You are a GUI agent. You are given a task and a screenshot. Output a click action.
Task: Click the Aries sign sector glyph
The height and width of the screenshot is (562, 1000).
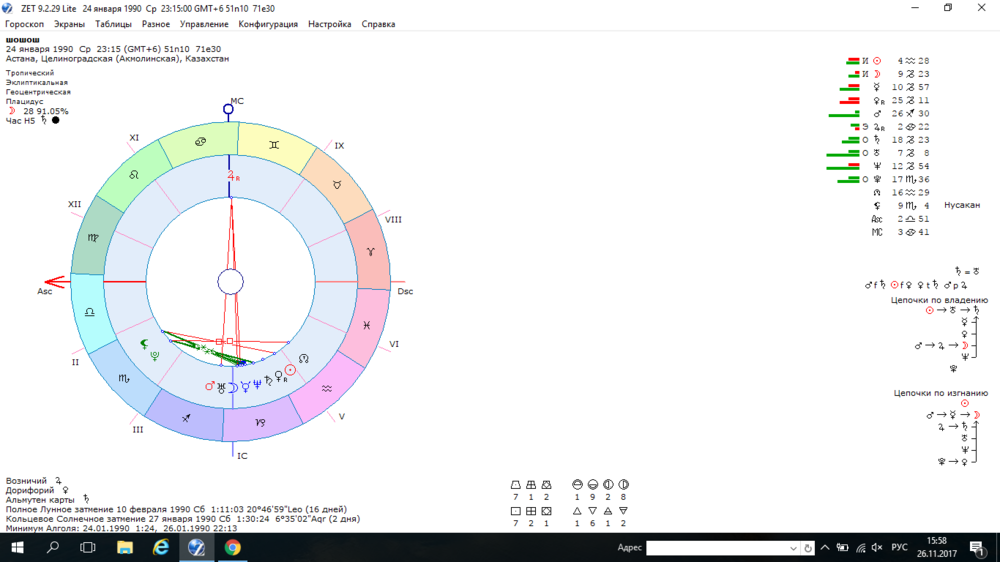(x=371, y=252)
